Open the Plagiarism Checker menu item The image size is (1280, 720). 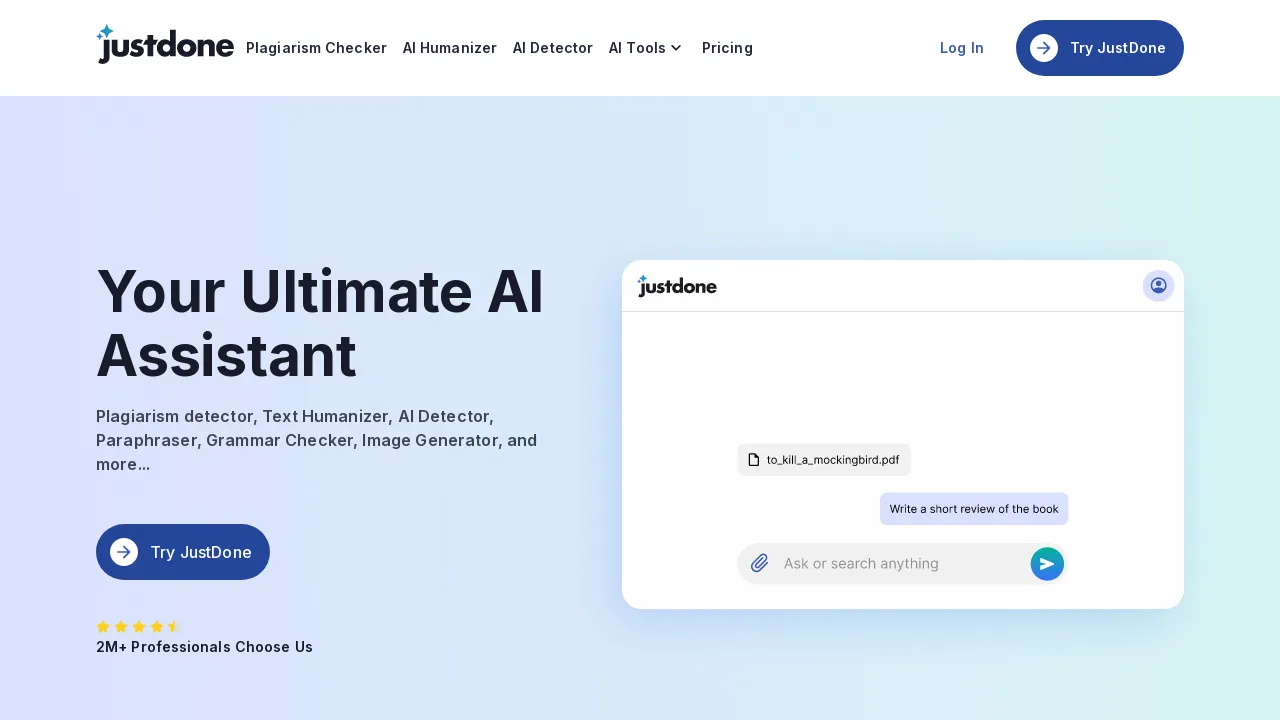click(316, 48)
